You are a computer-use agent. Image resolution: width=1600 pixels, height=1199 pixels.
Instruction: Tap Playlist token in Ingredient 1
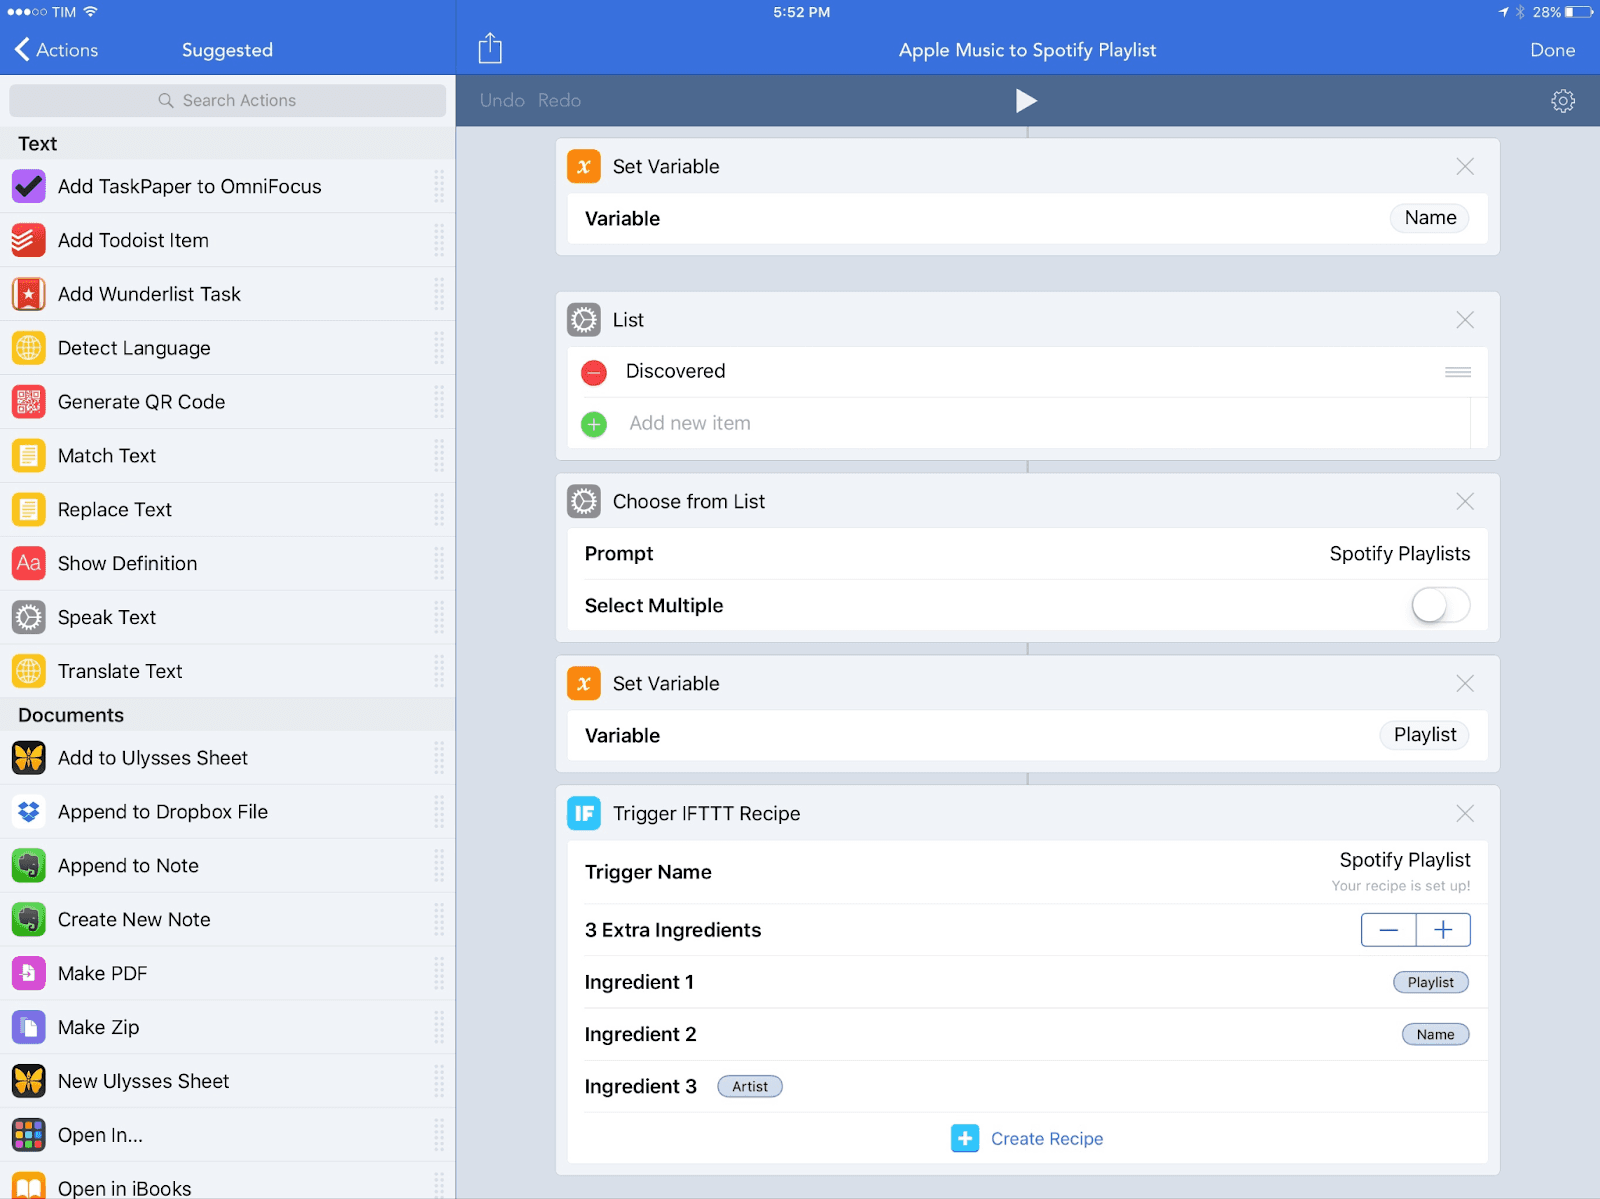point(1431,983)
